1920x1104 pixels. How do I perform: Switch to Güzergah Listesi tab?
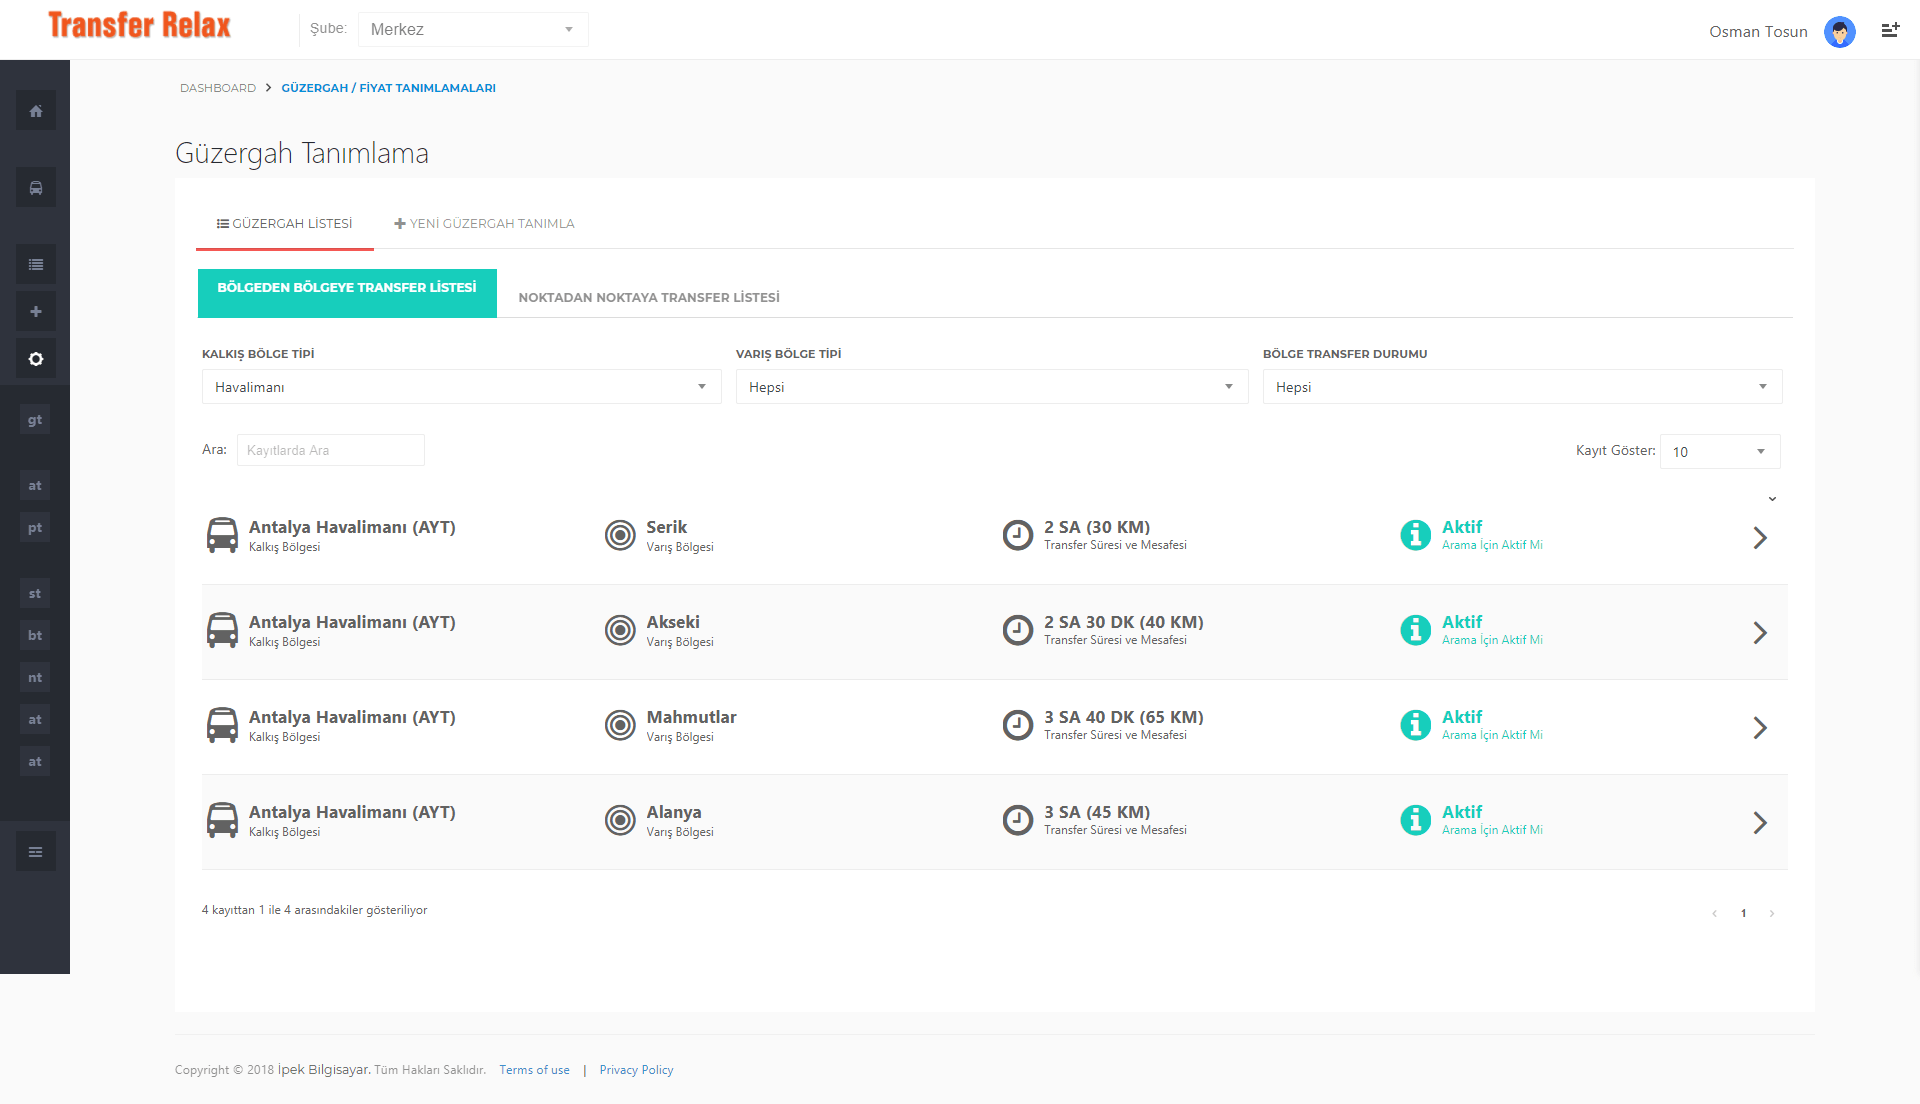(x=285, y=224)
